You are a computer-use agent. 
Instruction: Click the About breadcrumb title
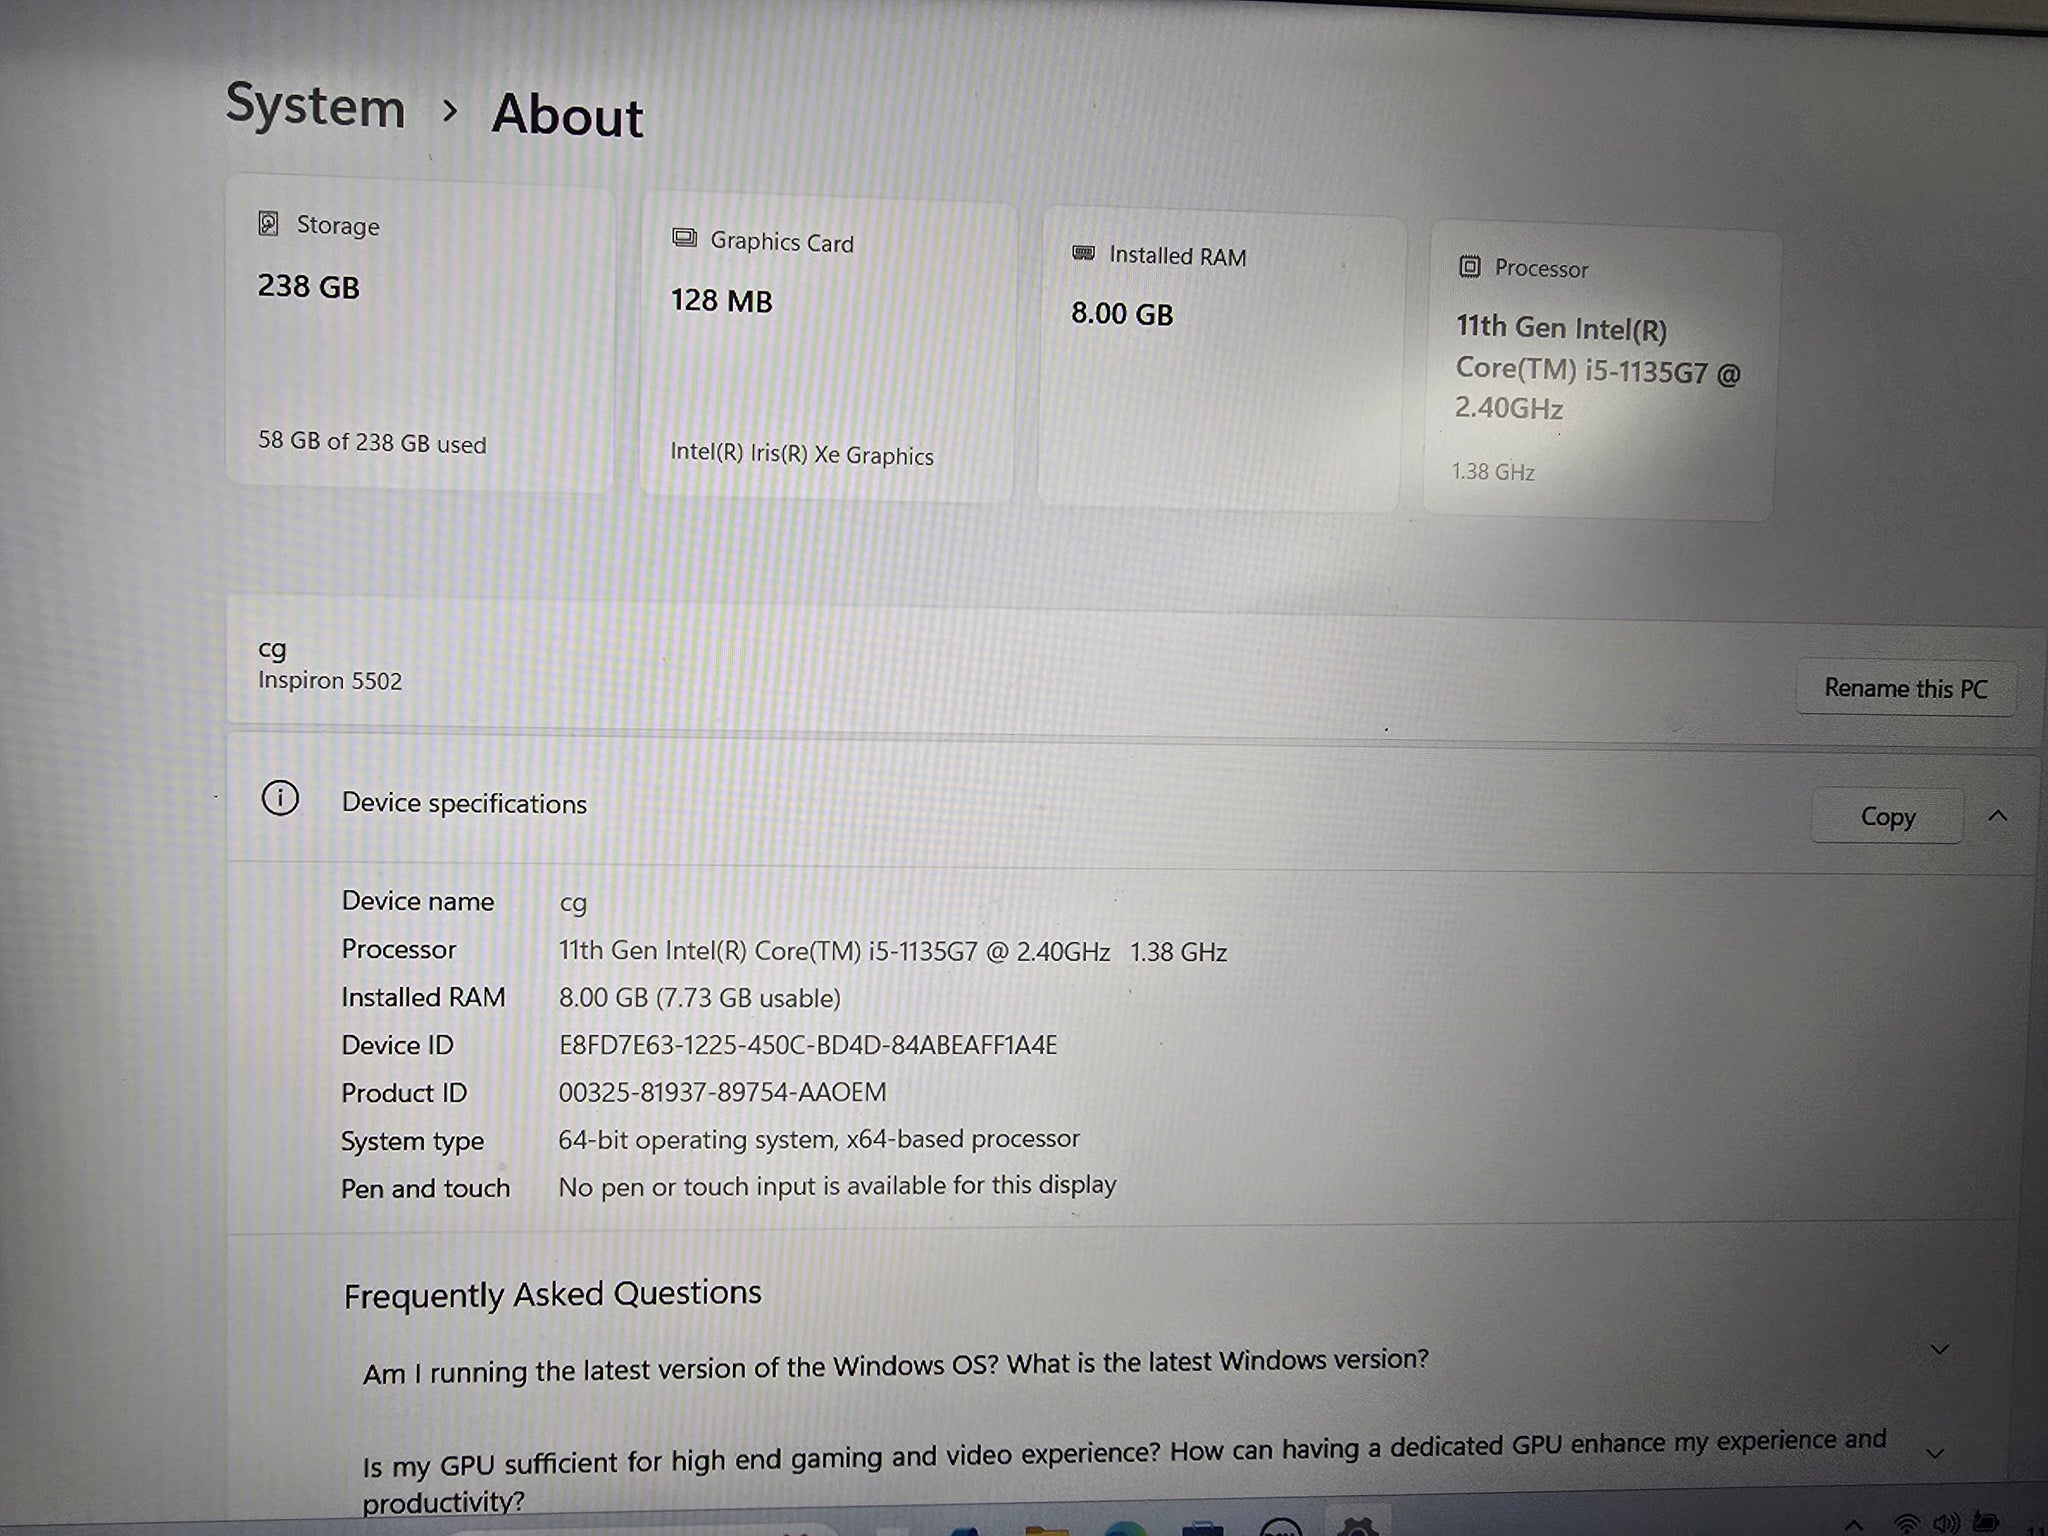[567, 115]
